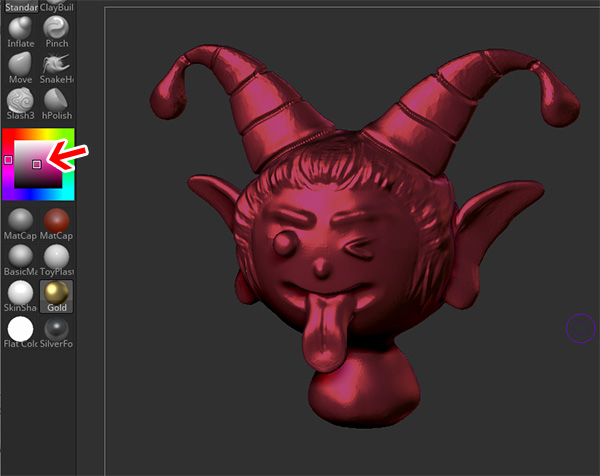This screenshot has width=600, height=476.
Task: Switch to the ClayBuildup brush
Action: click(56, 7)
